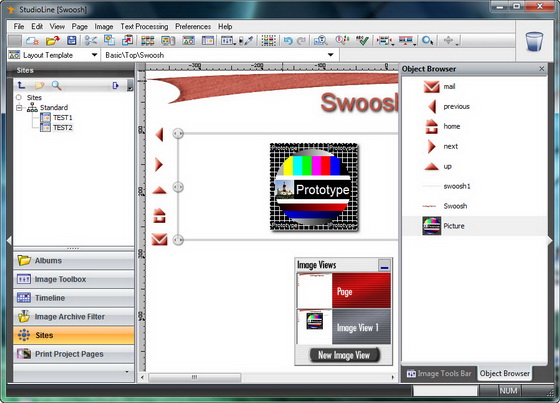Screen dimensions: 560x403
Task: Click the undo arrow icon
Action: [288, 41]
